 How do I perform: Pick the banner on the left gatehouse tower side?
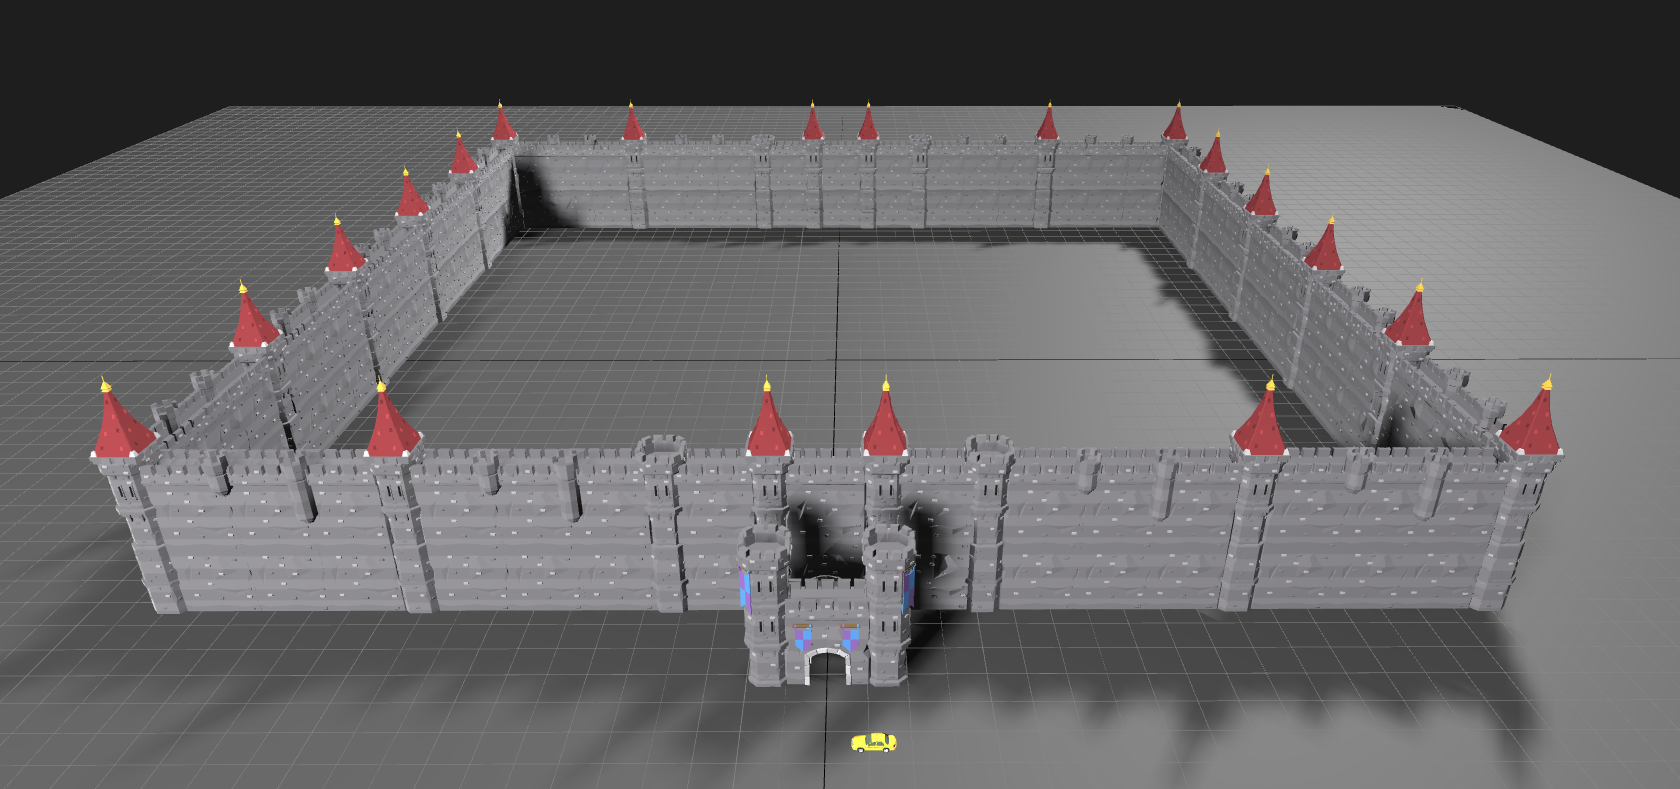[x=744, y=590]
